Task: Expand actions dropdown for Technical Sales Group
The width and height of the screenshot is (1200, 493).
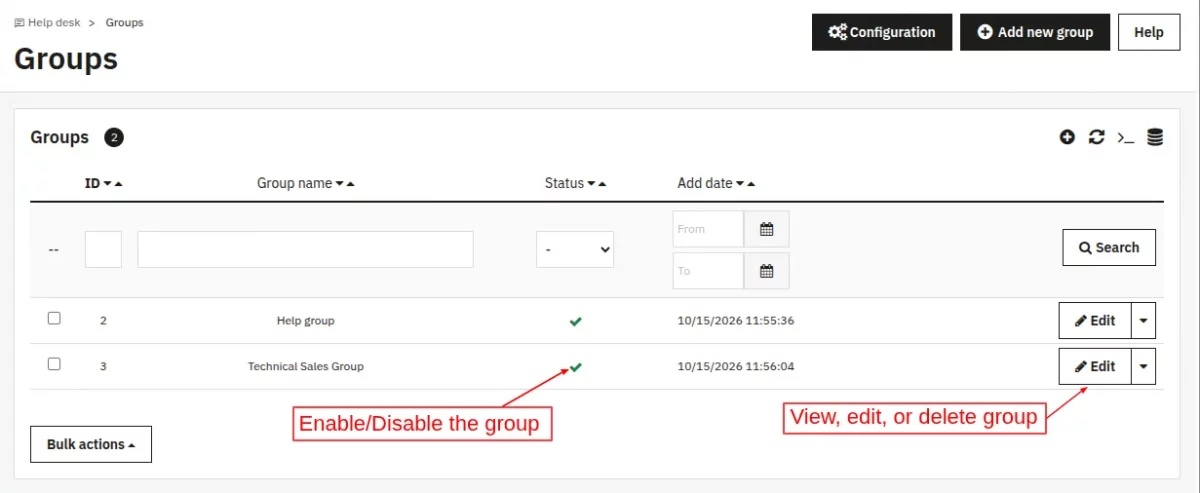Action: tap(1144, 366)
